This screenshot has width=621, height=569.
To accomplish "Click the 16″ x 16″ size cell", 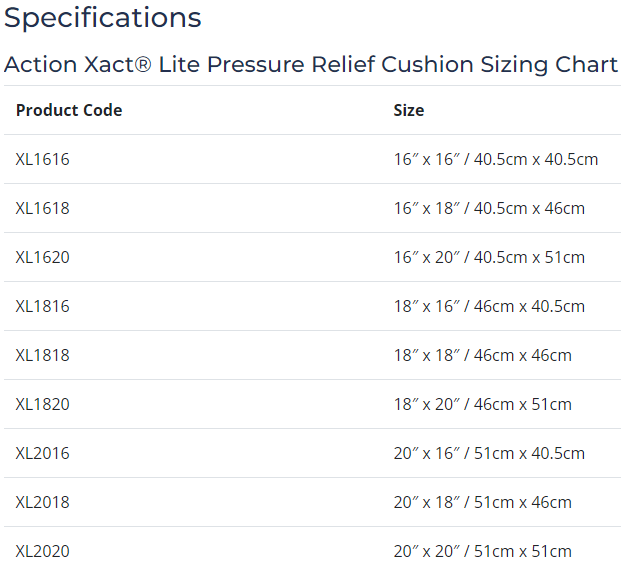I will (495, 159).
